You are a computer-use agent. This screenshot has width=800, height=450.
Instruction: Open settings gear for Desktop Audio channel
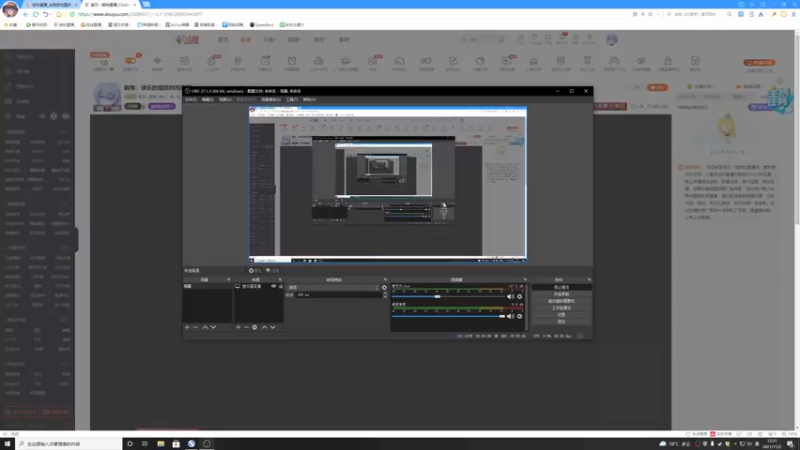[519, 316]
